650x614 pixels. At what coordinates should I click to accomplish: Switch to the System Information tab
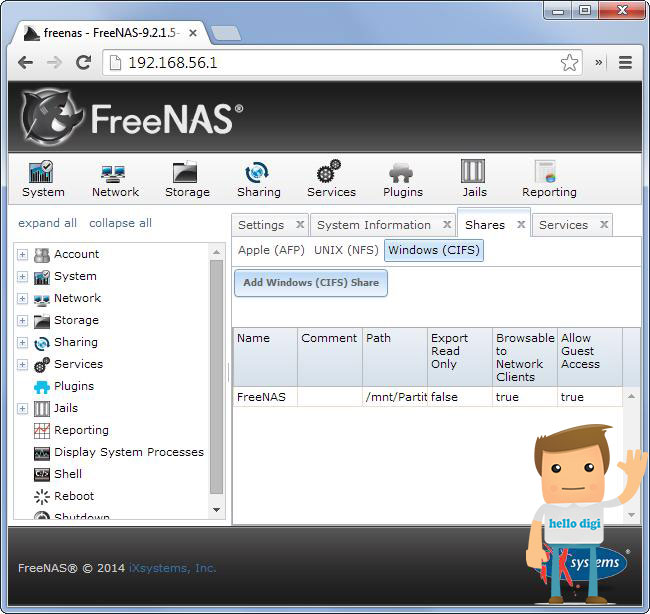tap(374, 225)
